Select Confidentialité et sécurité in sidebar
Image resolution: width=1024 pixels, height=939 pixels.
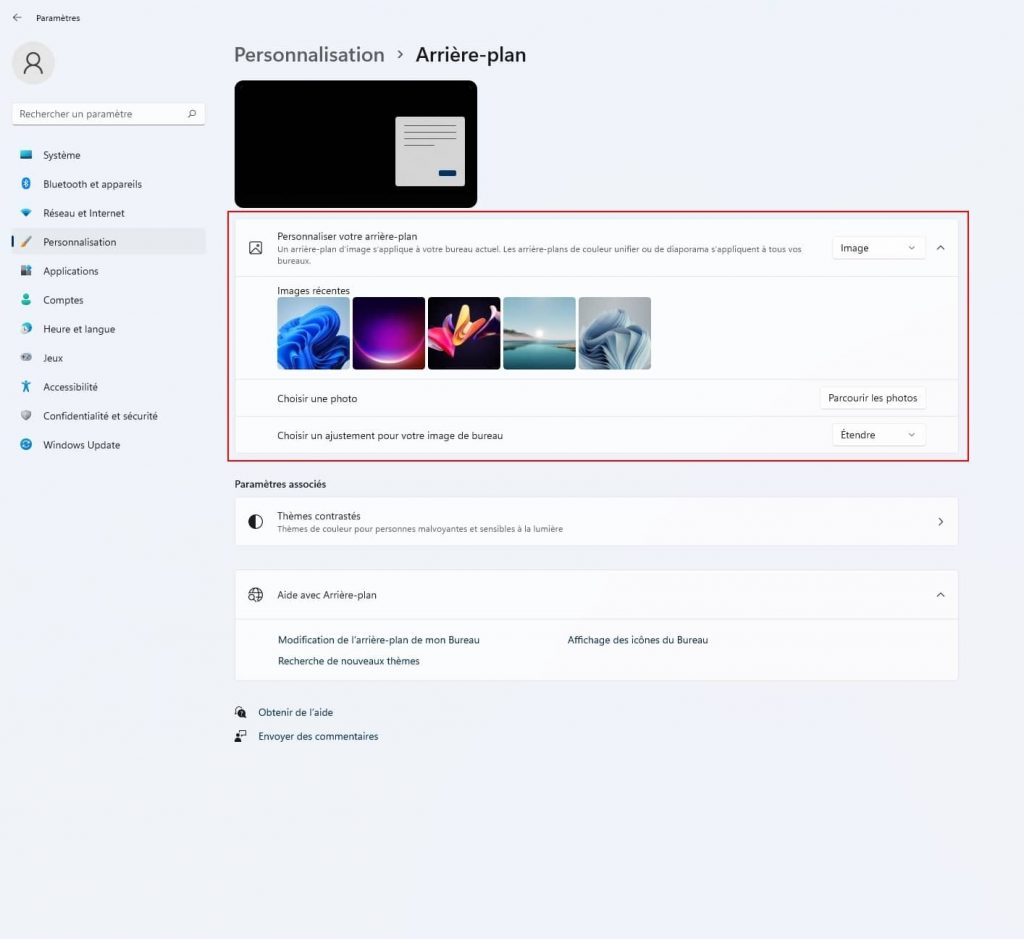[100, 416]
